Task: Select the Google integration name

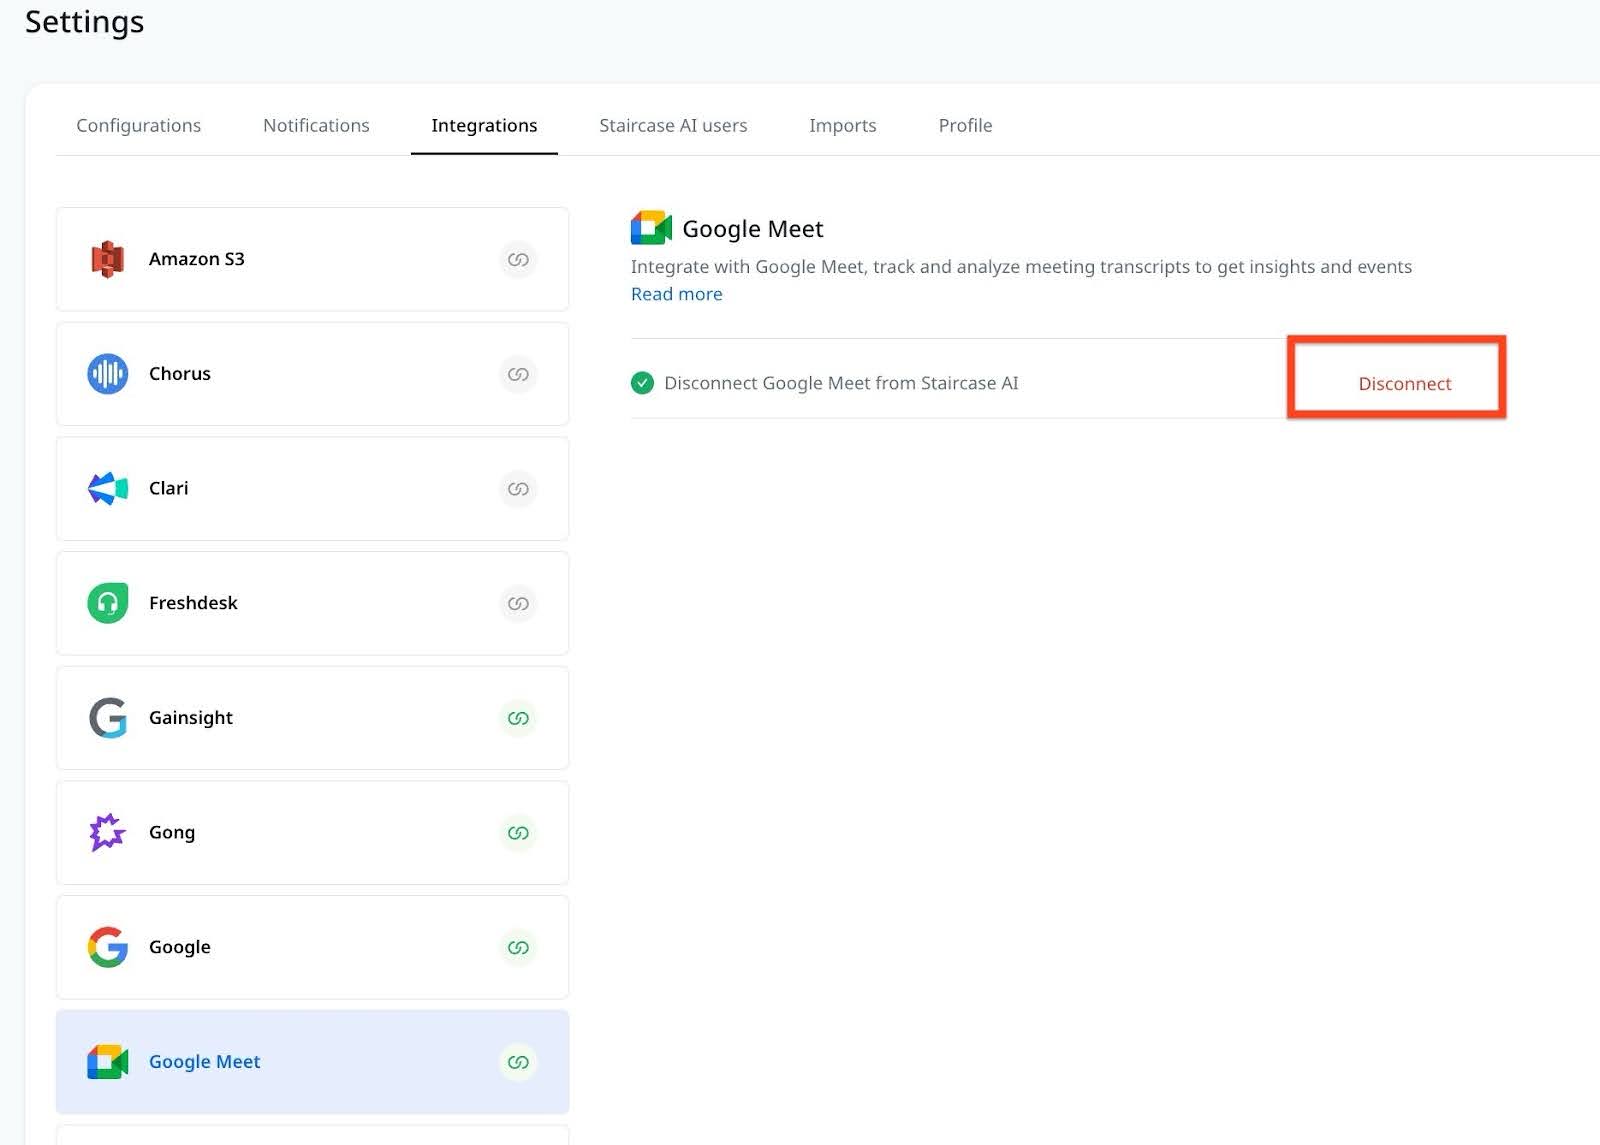Action: (180, 947)
